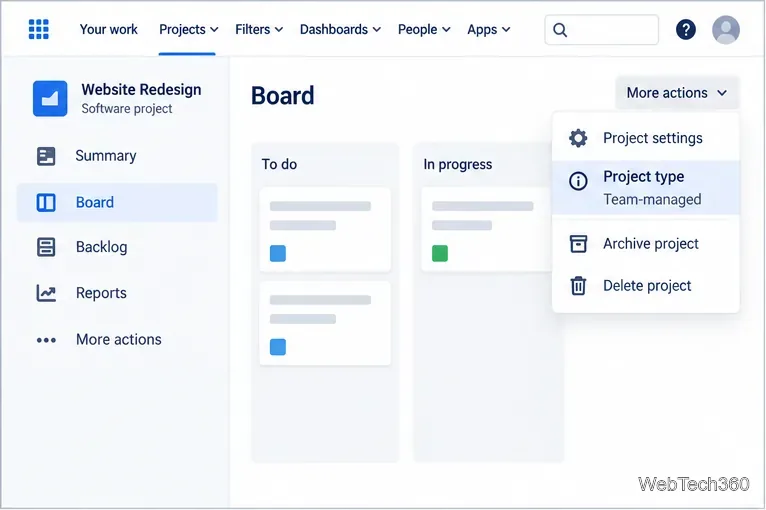Open the first To do card

click(x=325, y=230)
